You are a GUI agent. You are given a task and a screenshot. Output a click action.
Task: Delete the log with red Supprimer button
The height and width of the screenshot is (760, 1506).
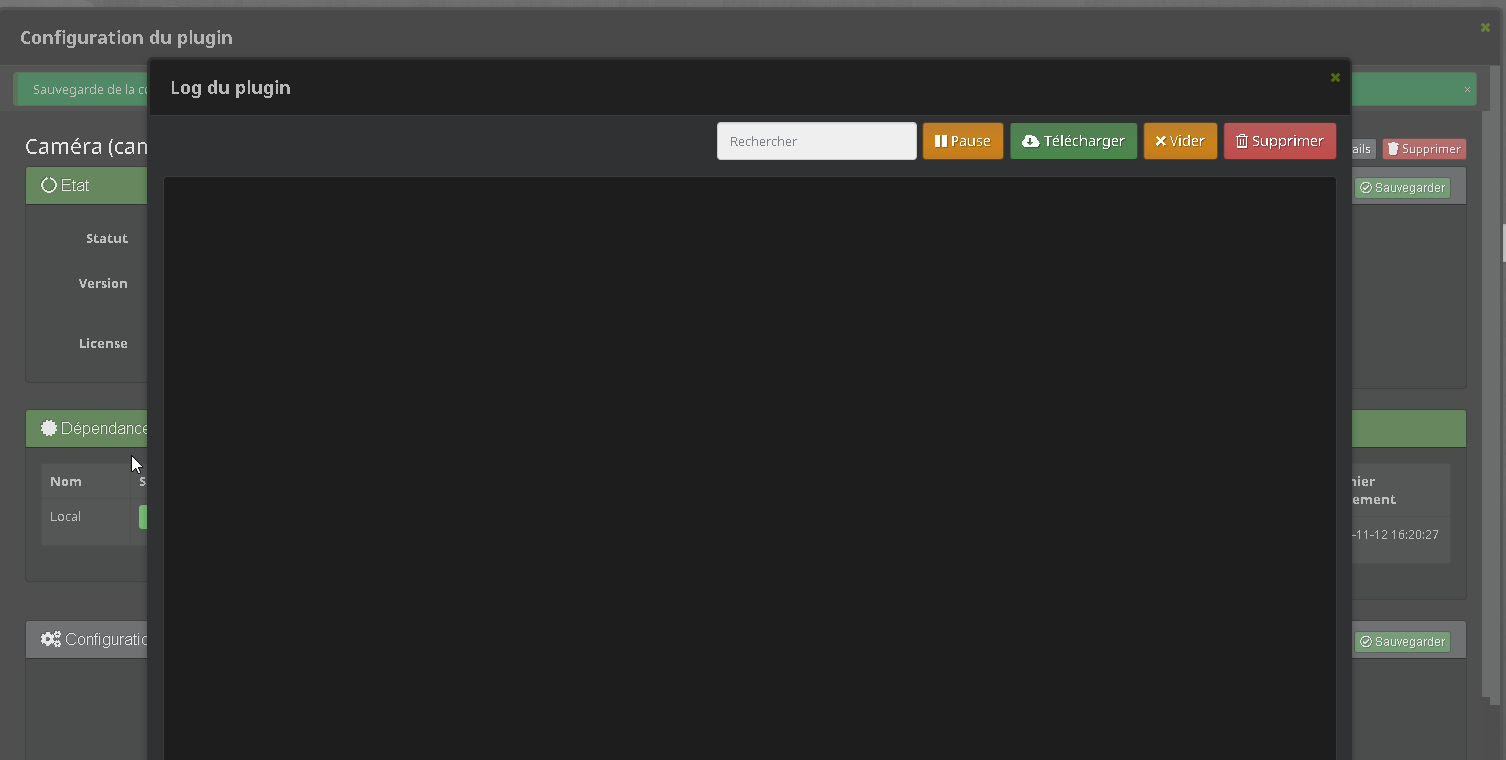point(1279,141)
